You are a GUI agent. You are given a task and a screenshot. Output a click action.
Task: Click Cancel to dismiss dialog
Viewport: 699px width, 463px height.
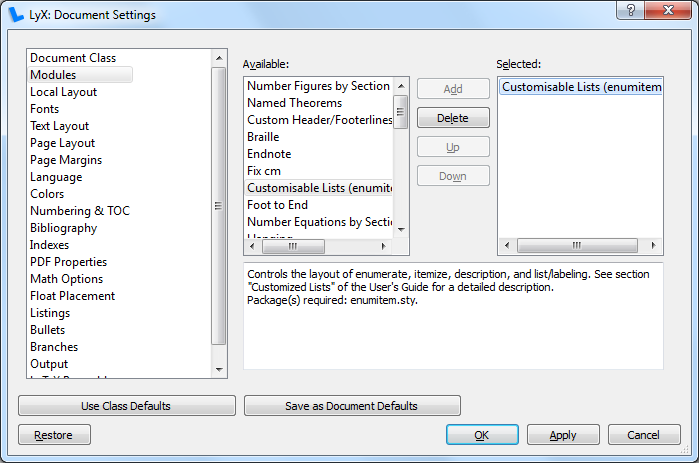[x=644, y=435]
